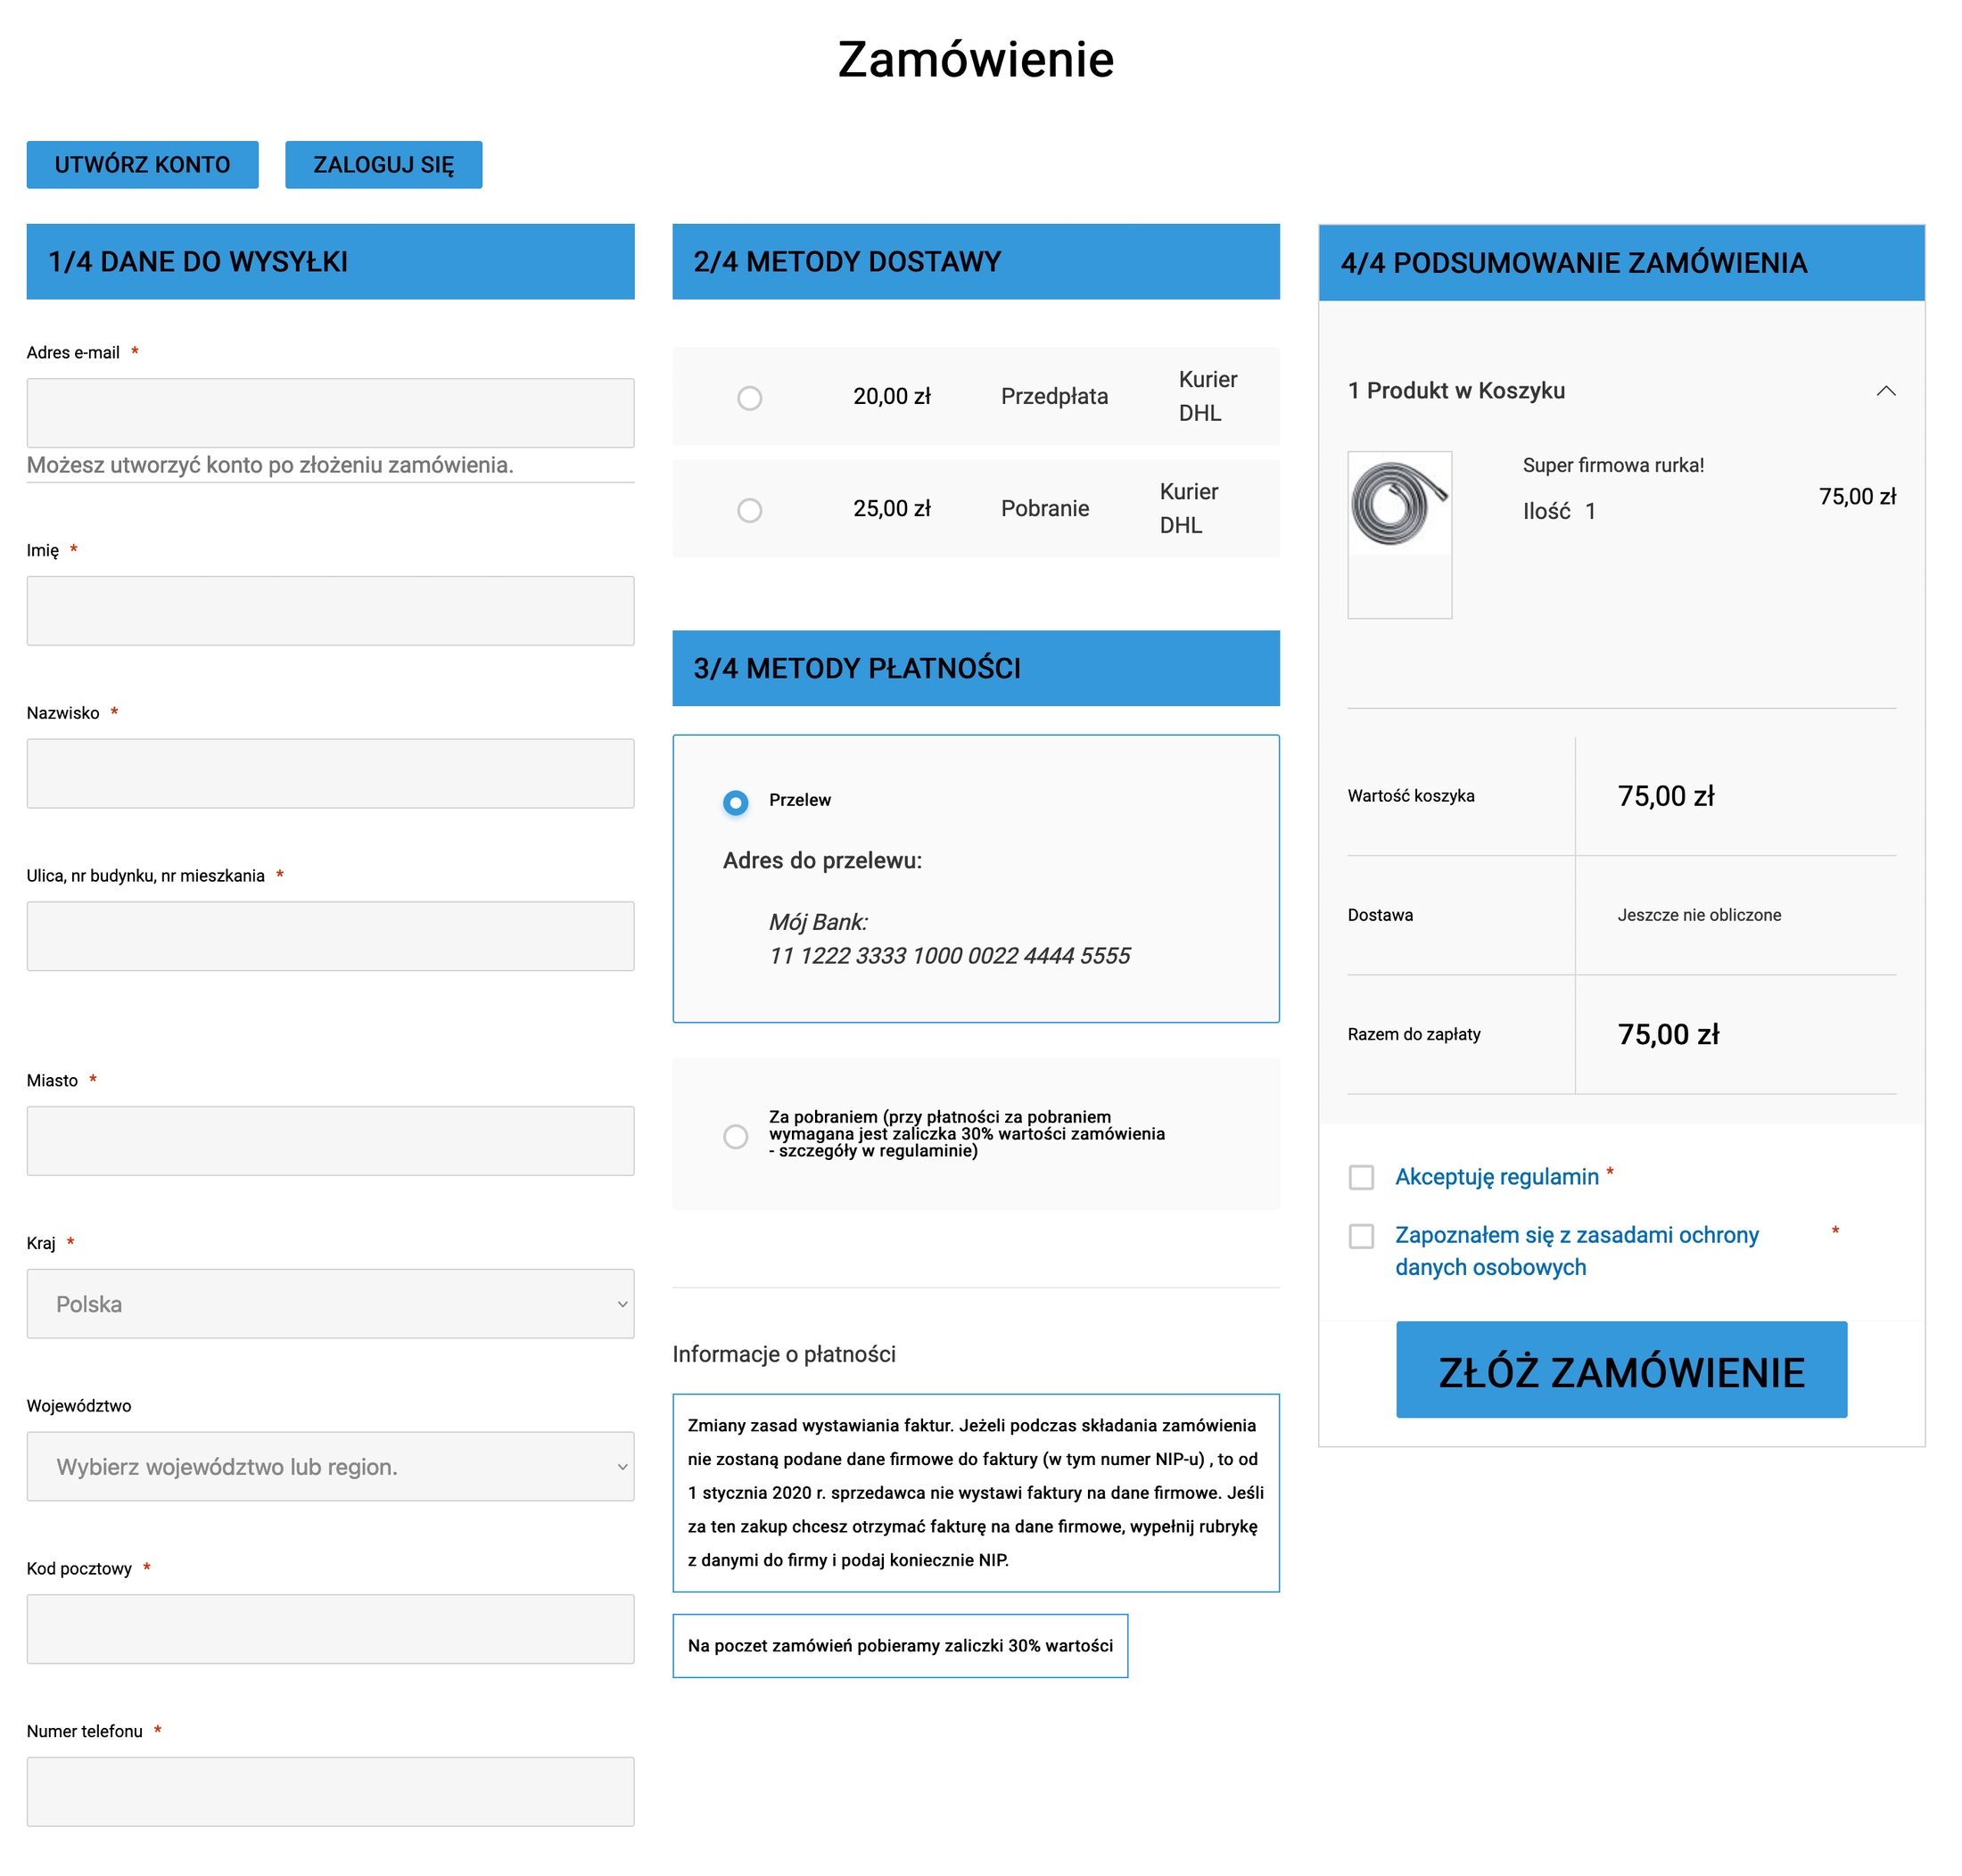Focus the Adres e-mail field

[x=330, y=413]
